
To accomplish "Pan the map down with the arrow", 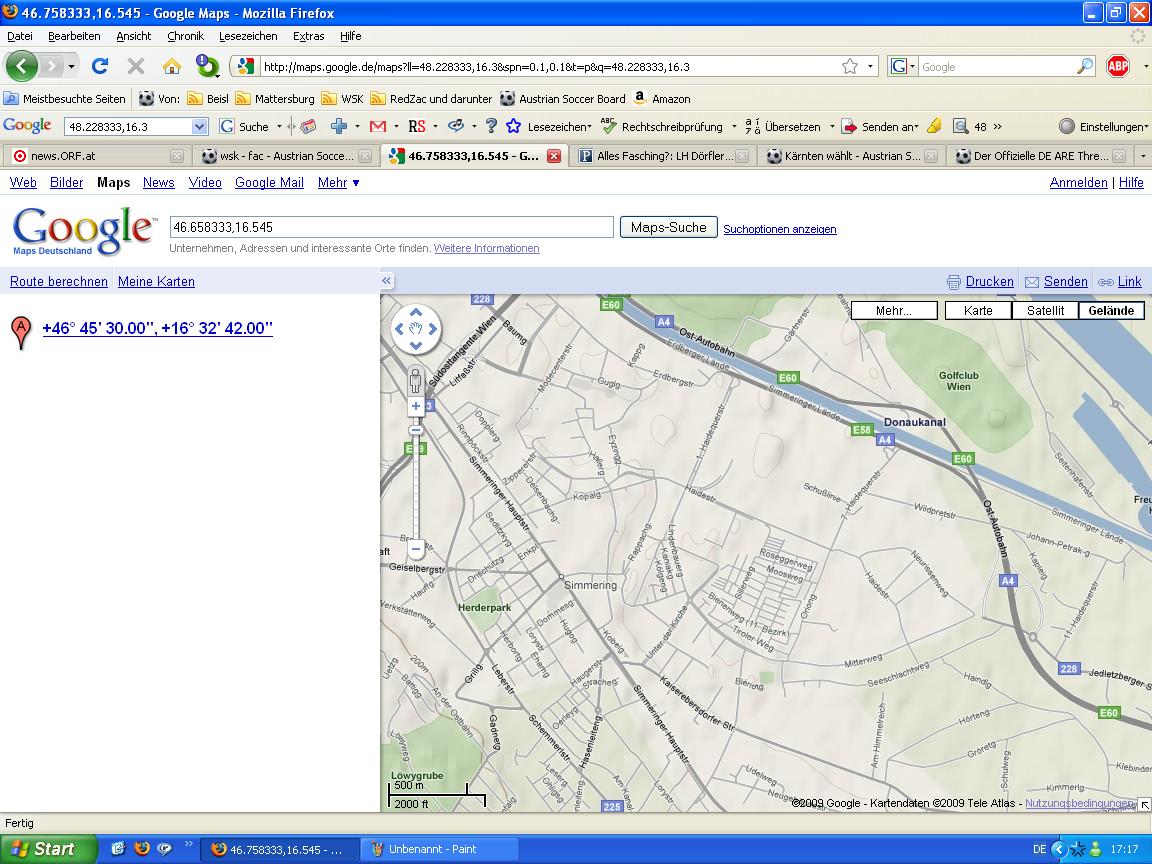I will point(416,345).
